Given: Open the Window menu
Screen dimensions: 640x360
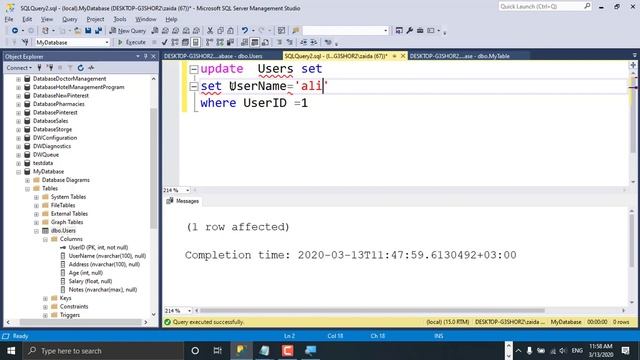Looking at the screenshot, I should tap(145, 19).
